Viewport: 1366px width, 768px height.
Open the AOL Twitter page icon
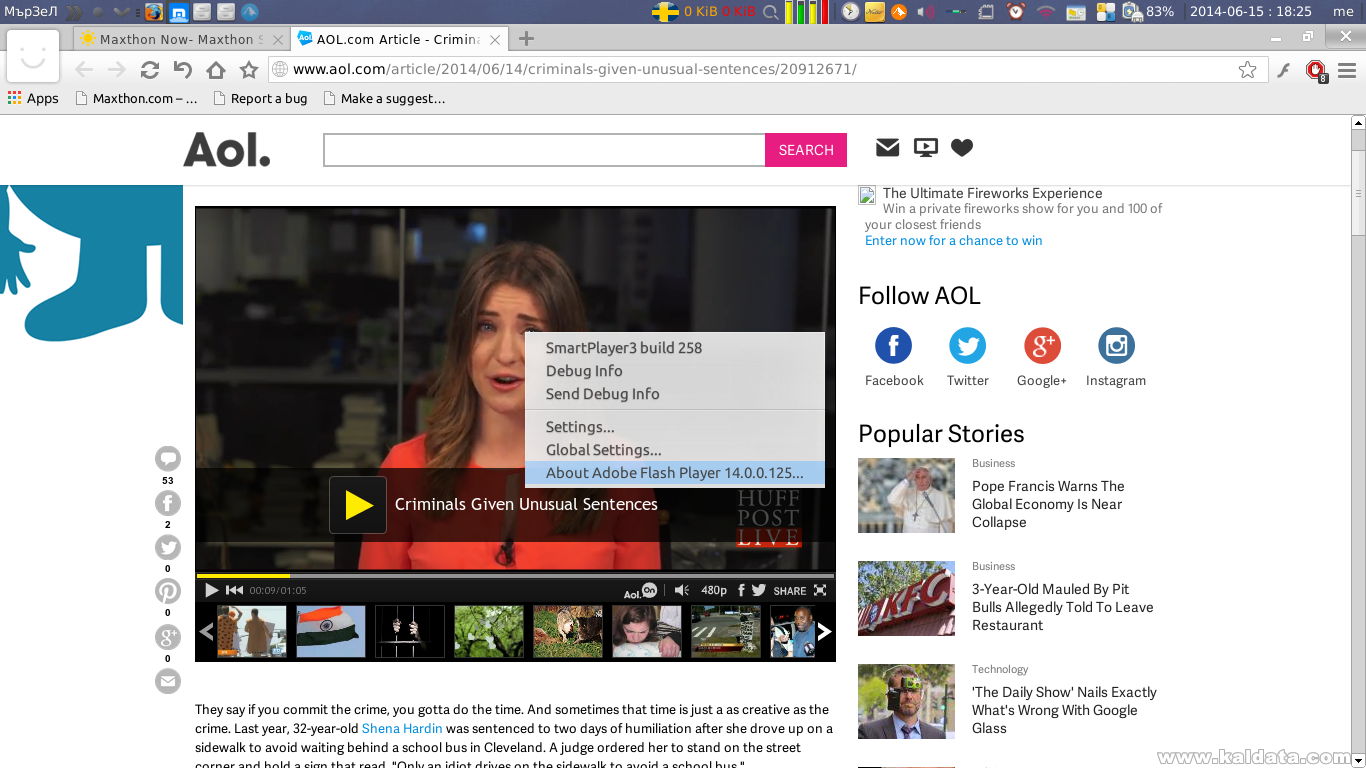click(967, 346)
